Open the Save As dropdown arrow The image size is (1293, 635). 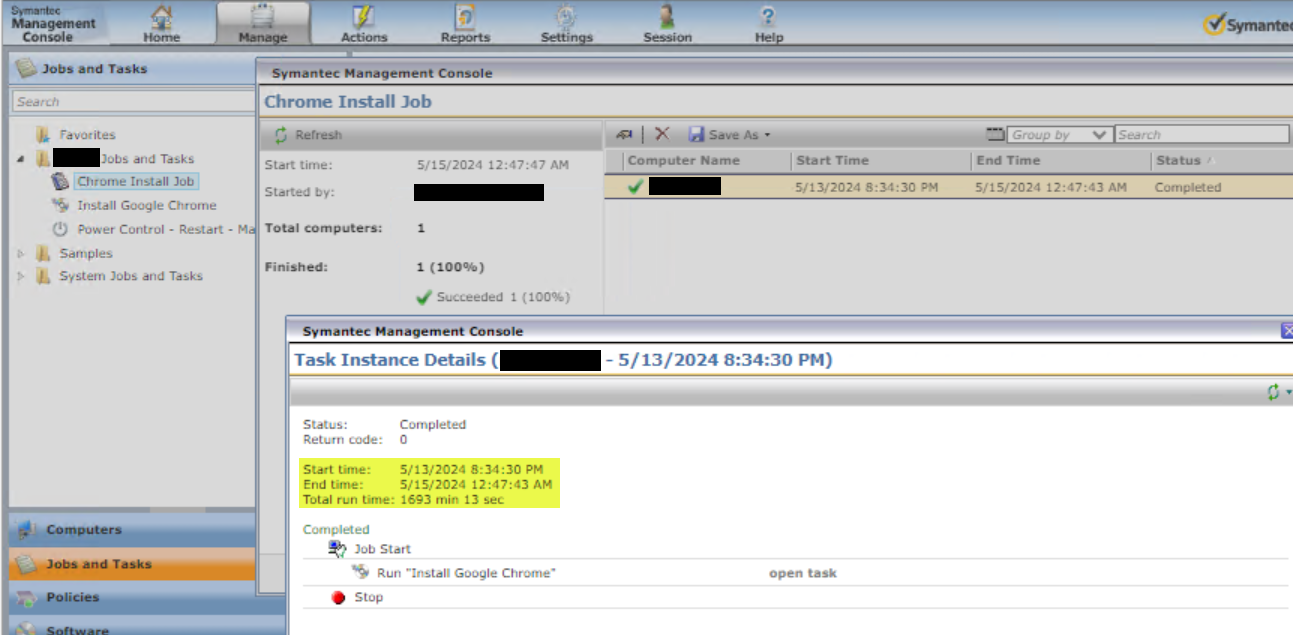coord(767,136)
